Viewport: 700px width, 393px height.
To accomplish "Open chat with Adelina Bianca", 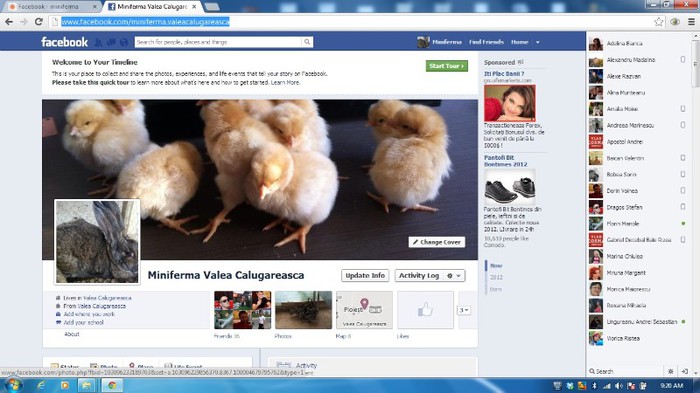I will coord(638,43).
